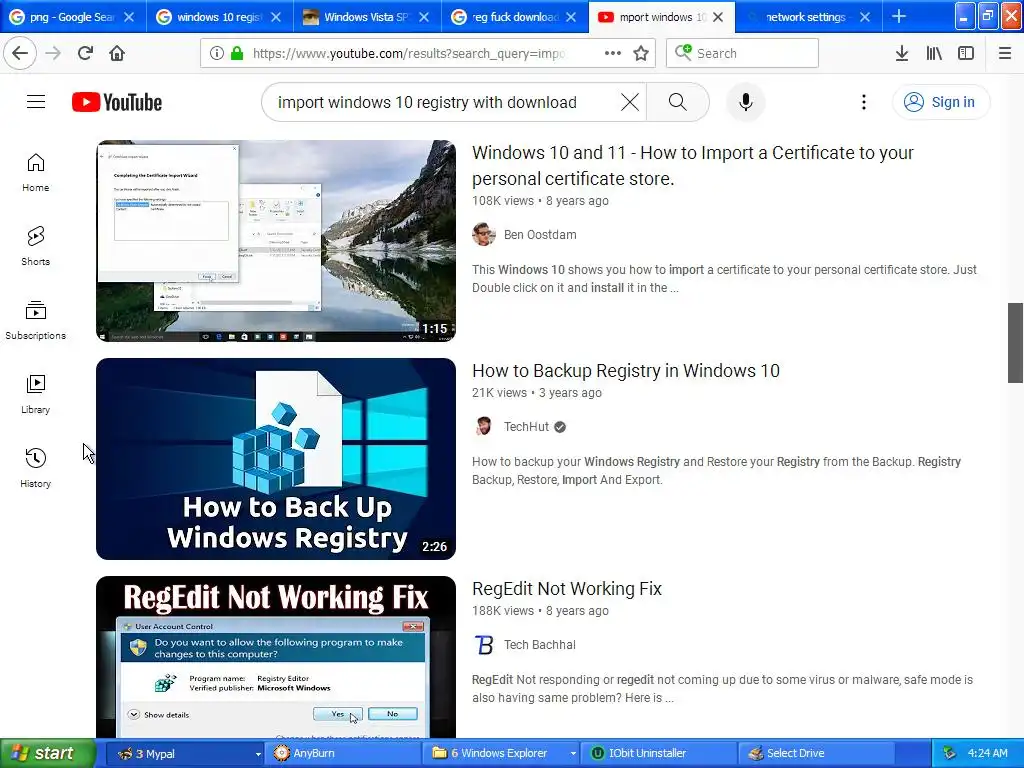This screenshot has height=768, width=1024.
Task: Open History in YouTube sidebar
Action: click(x=36, y=468)
